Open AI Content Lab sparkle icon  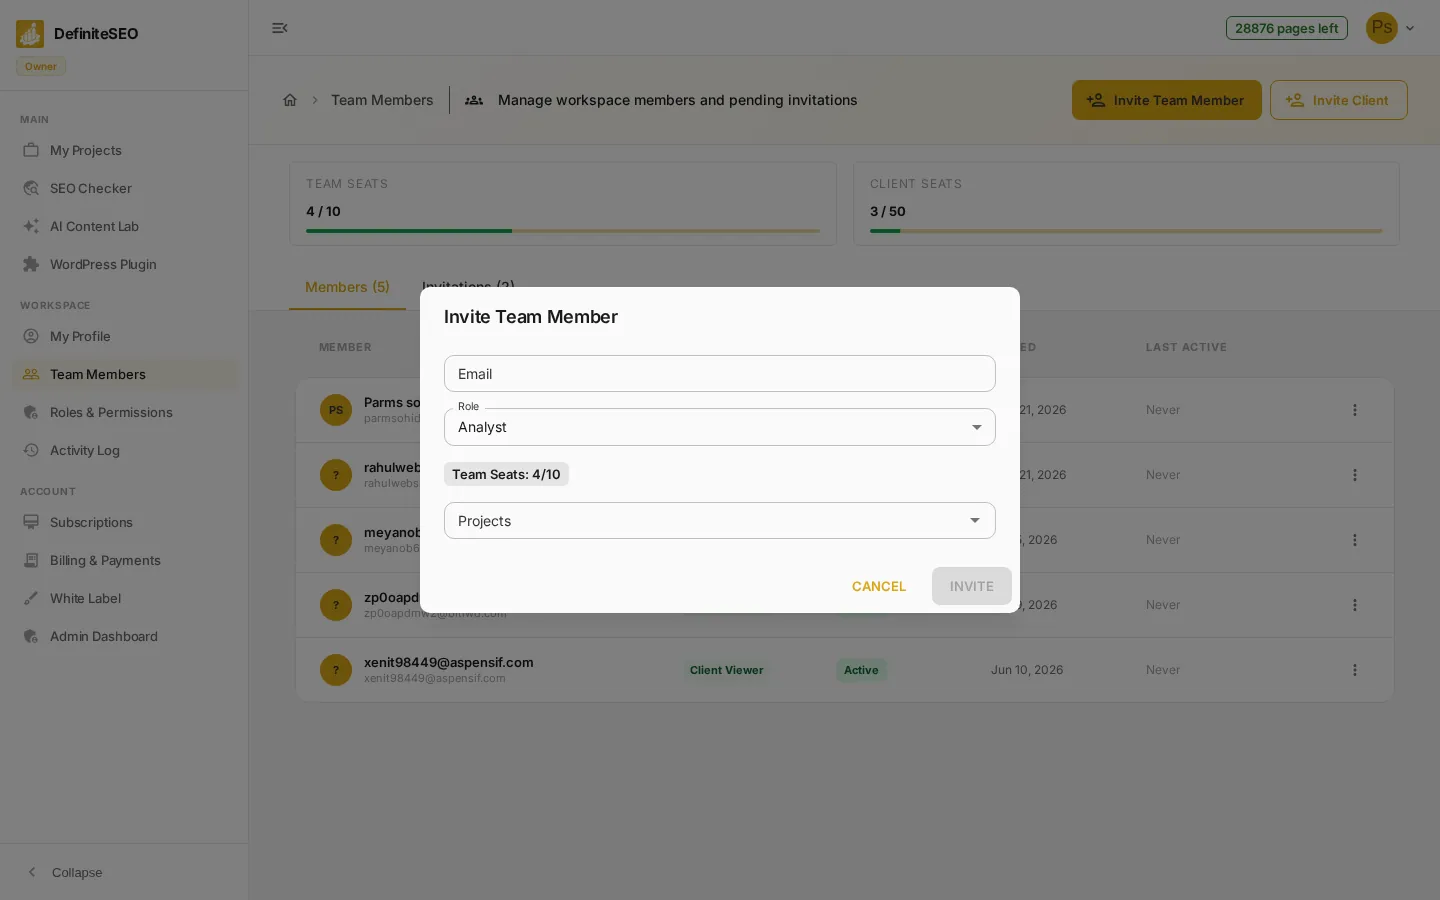click(31, 226)
